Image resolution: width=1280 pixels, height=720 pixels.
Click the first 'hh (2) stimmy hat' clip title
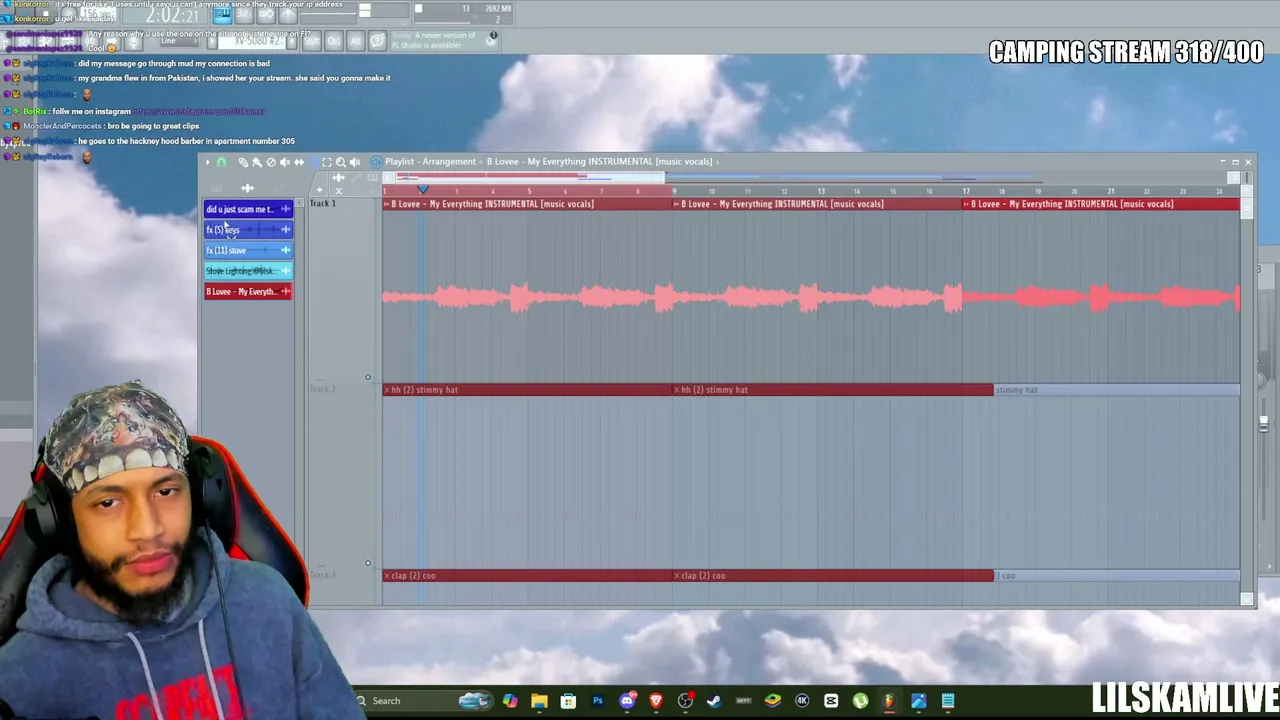point(424,390)
